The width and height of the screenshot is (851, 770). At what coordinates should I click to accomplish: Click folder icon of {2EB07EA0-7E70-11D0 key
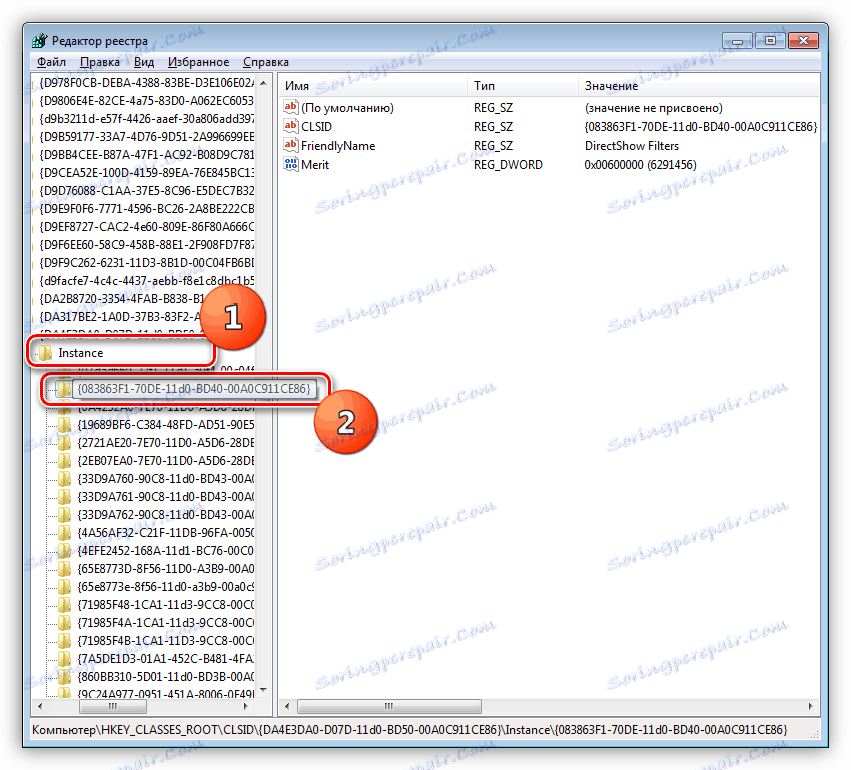coord(64,461)
